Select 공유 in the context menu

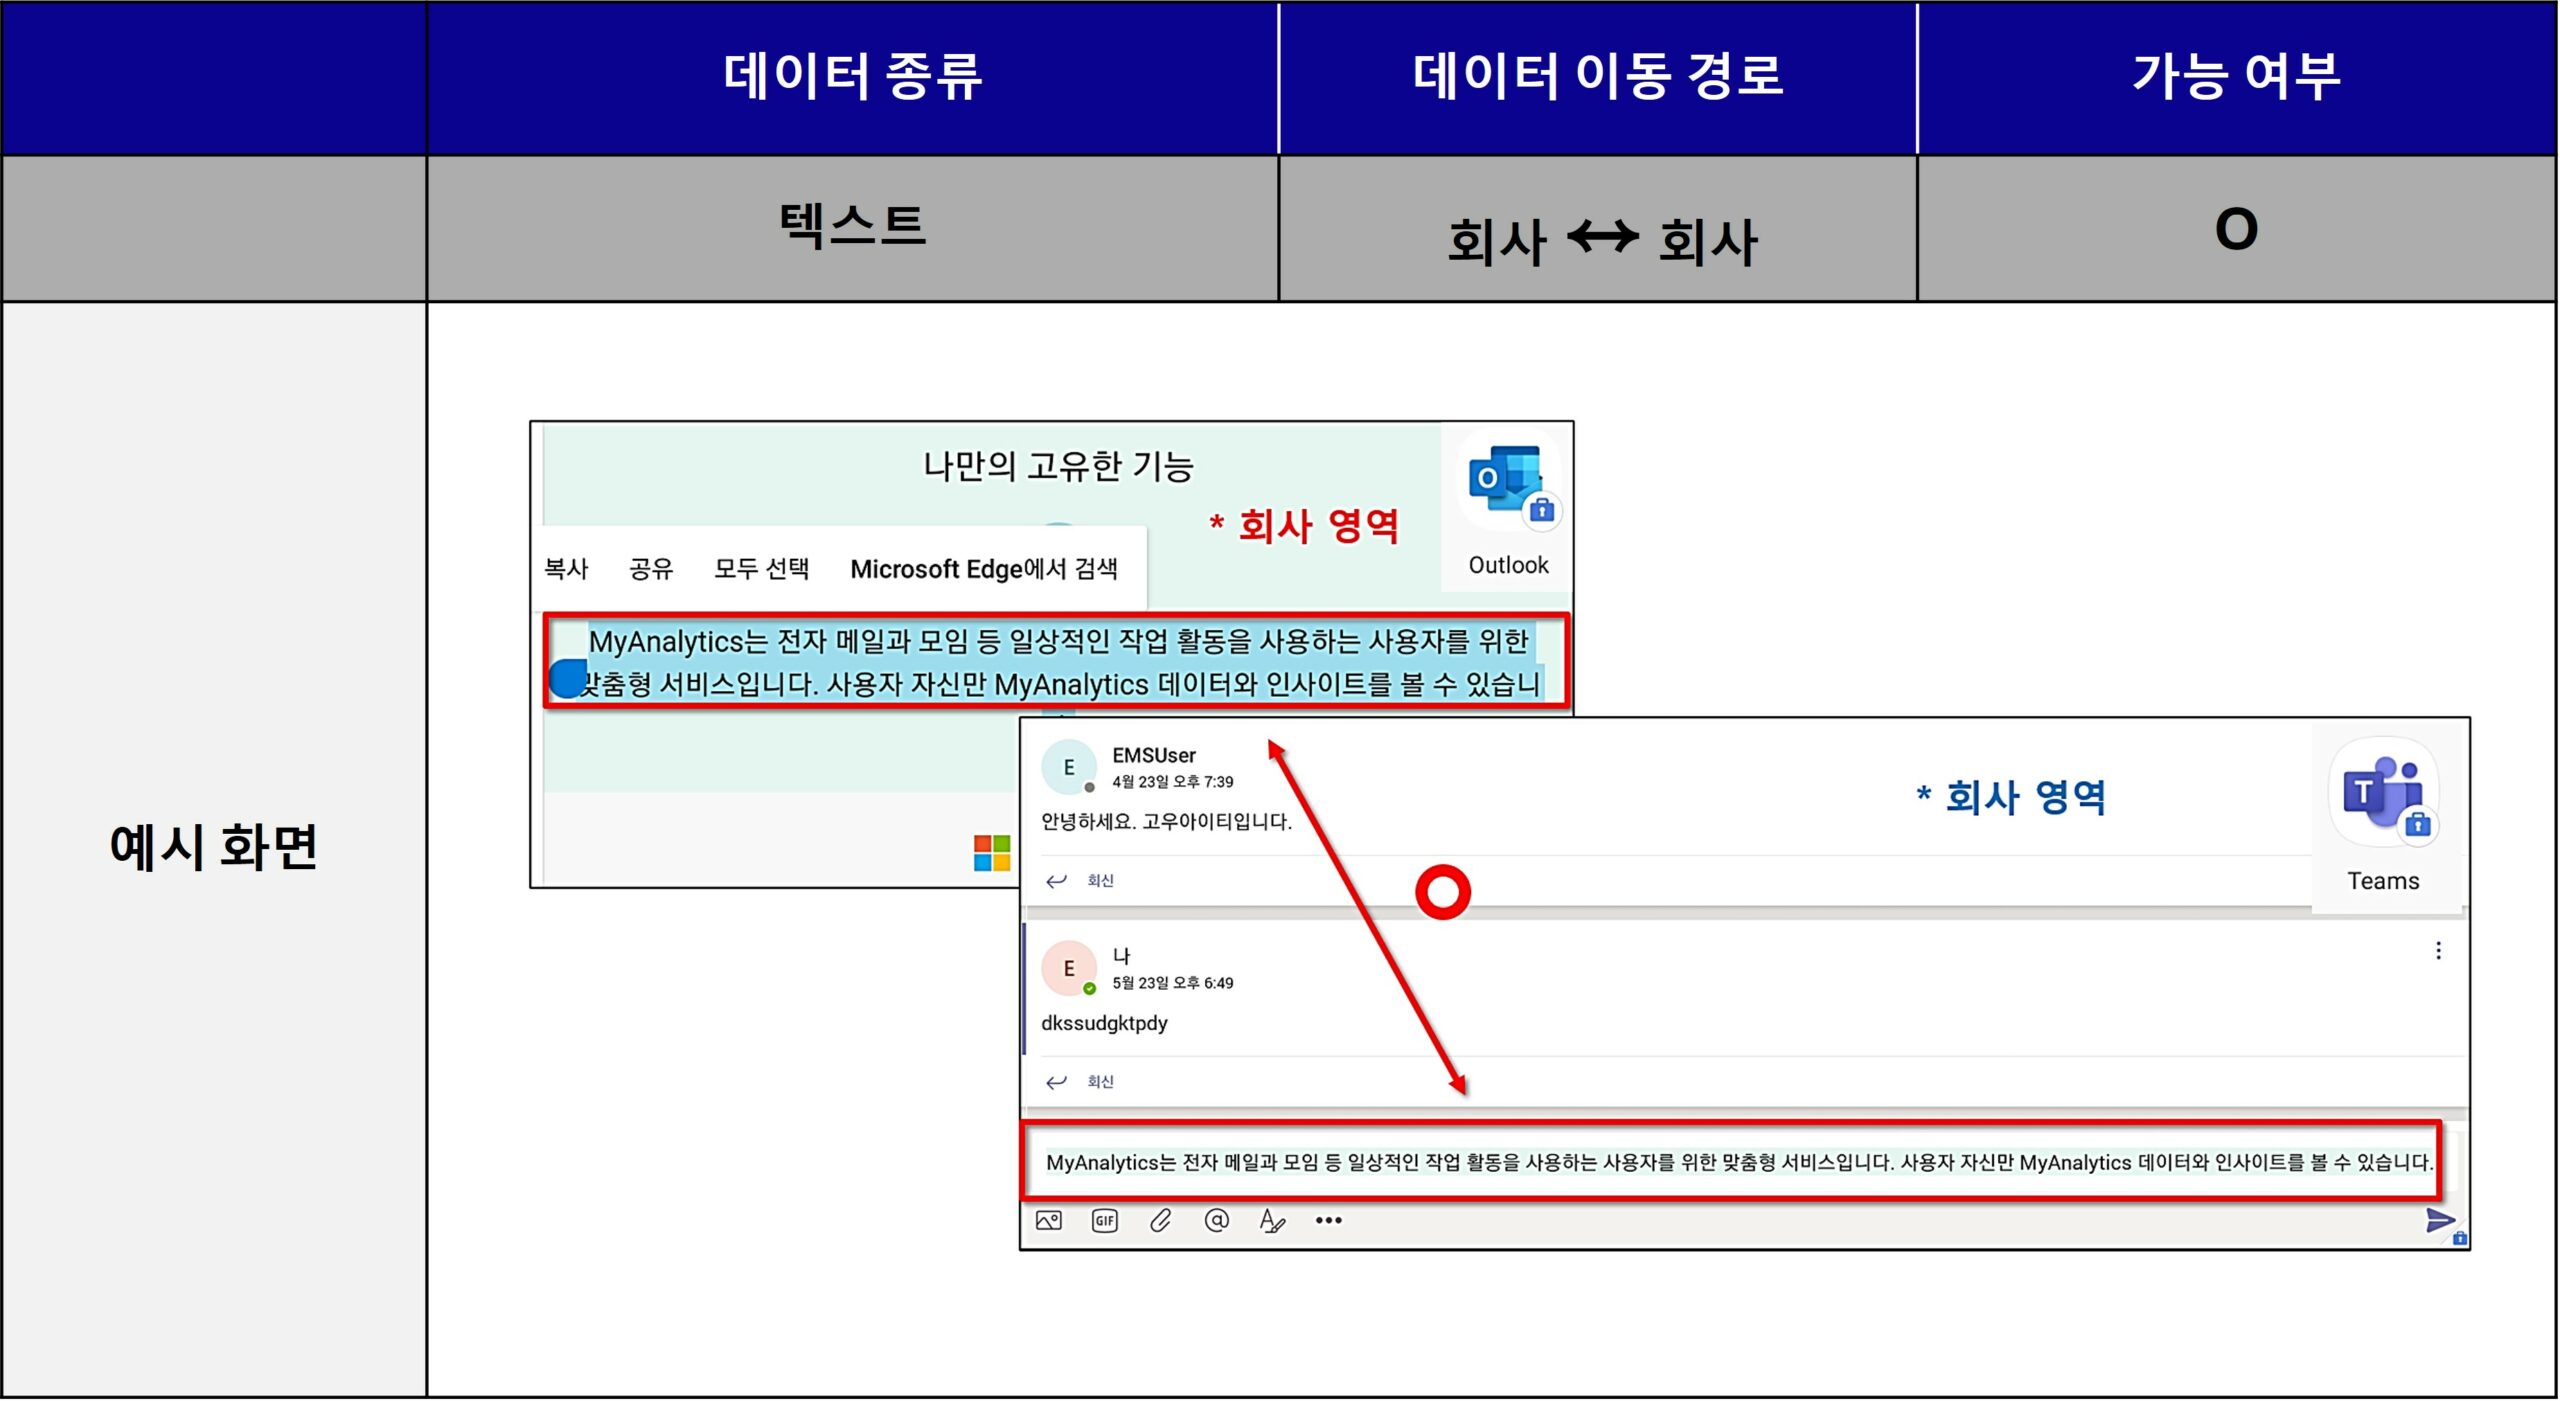[x=651, y=569]
